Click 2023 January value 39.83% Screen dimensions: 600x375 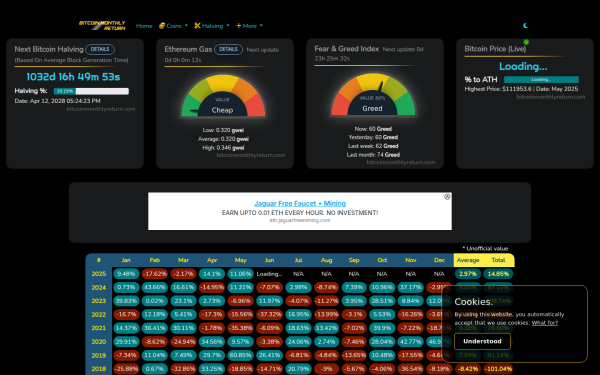pyautogui.click(x=126, y=301)
